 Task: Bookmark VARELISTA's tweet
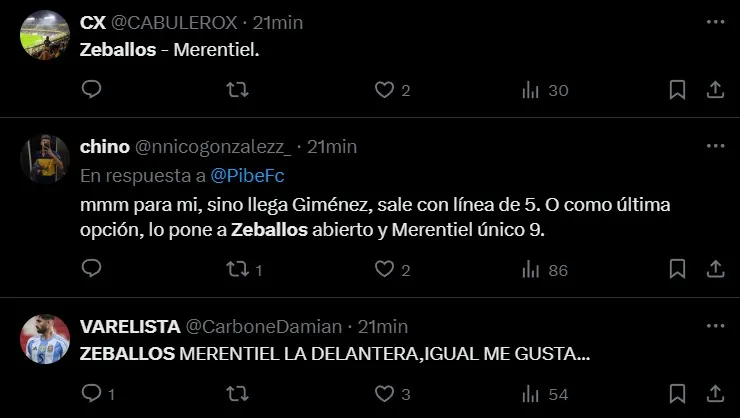[677, 394]
